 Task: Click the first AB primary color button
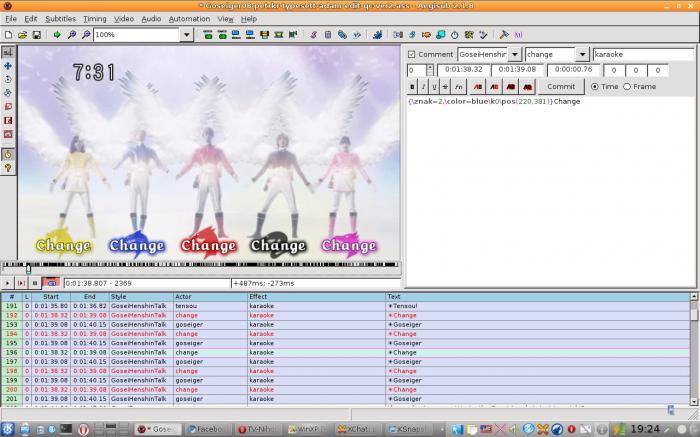pos(478,87)
